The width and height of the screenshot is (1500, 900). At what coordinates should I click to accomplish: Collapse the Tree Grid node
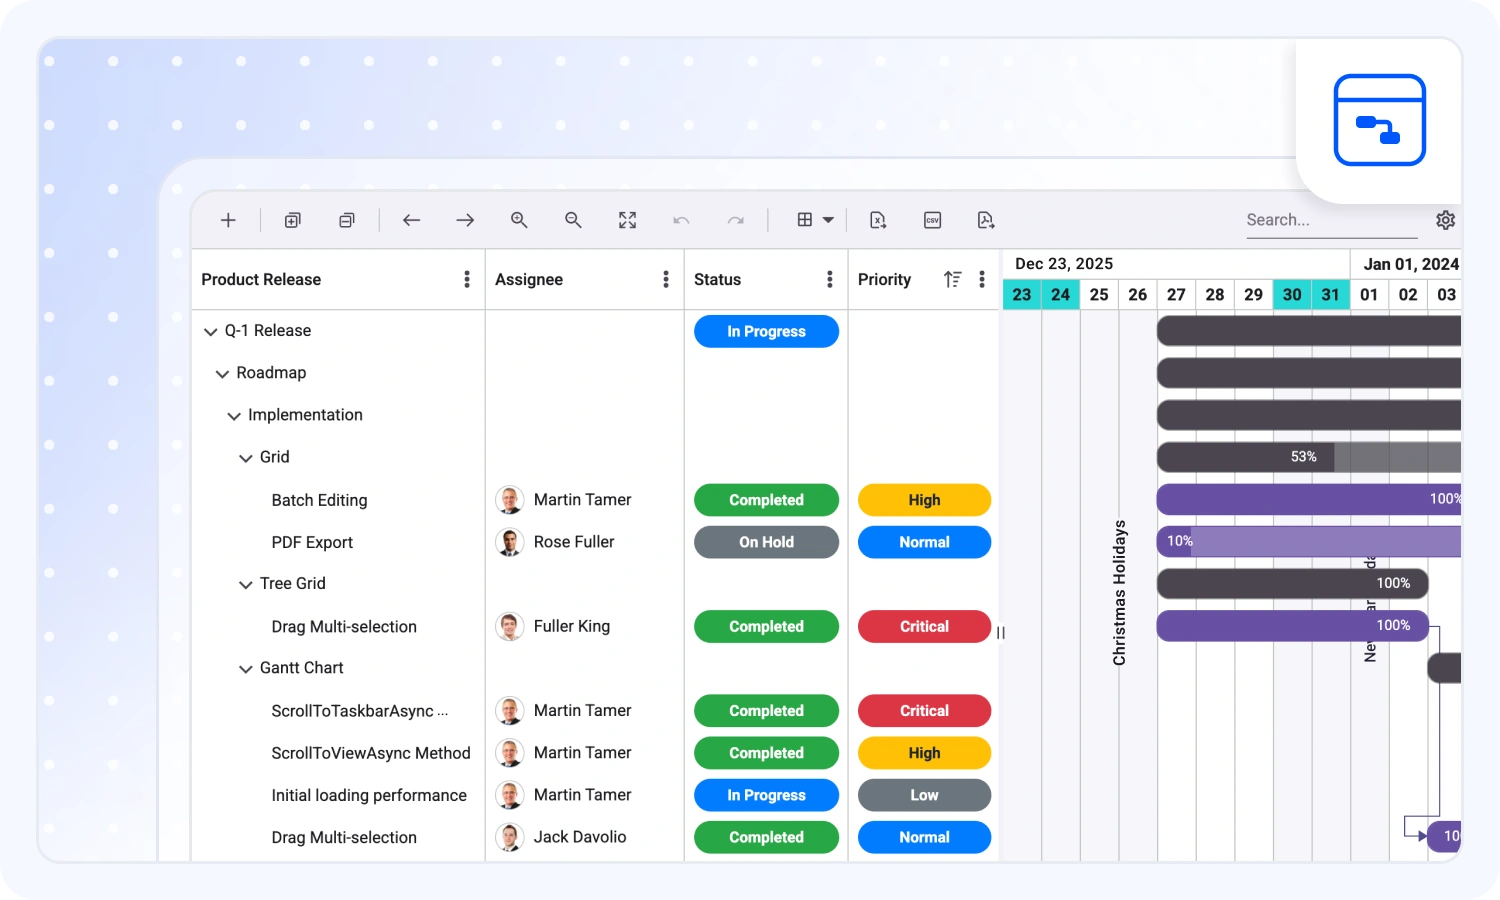(246, 584)
